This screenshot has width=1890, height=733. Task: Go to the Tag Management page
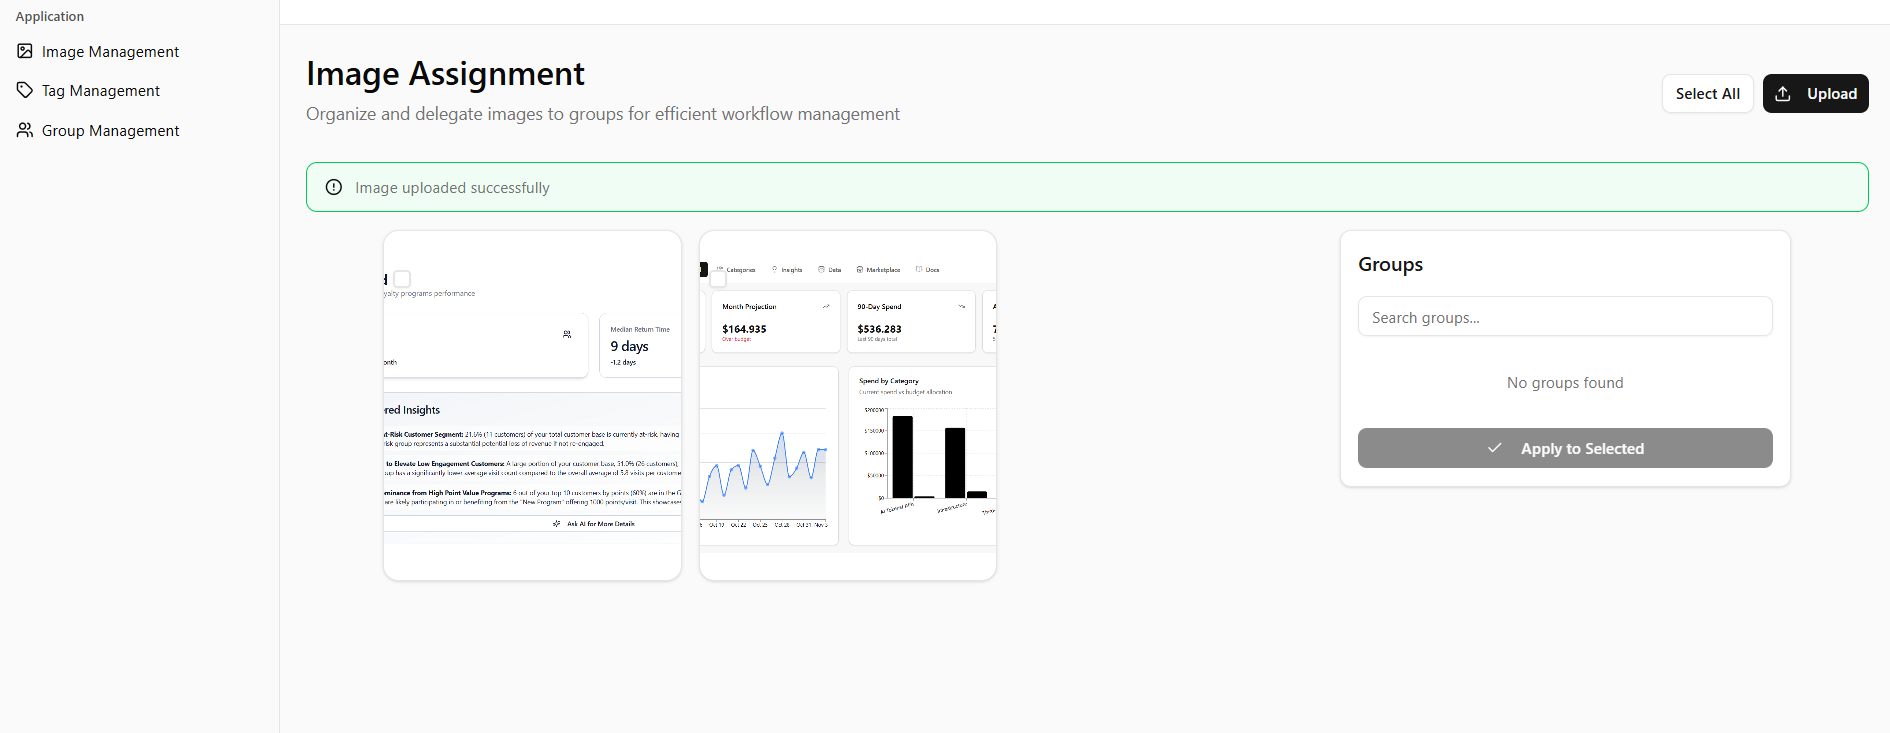[100, 91]
